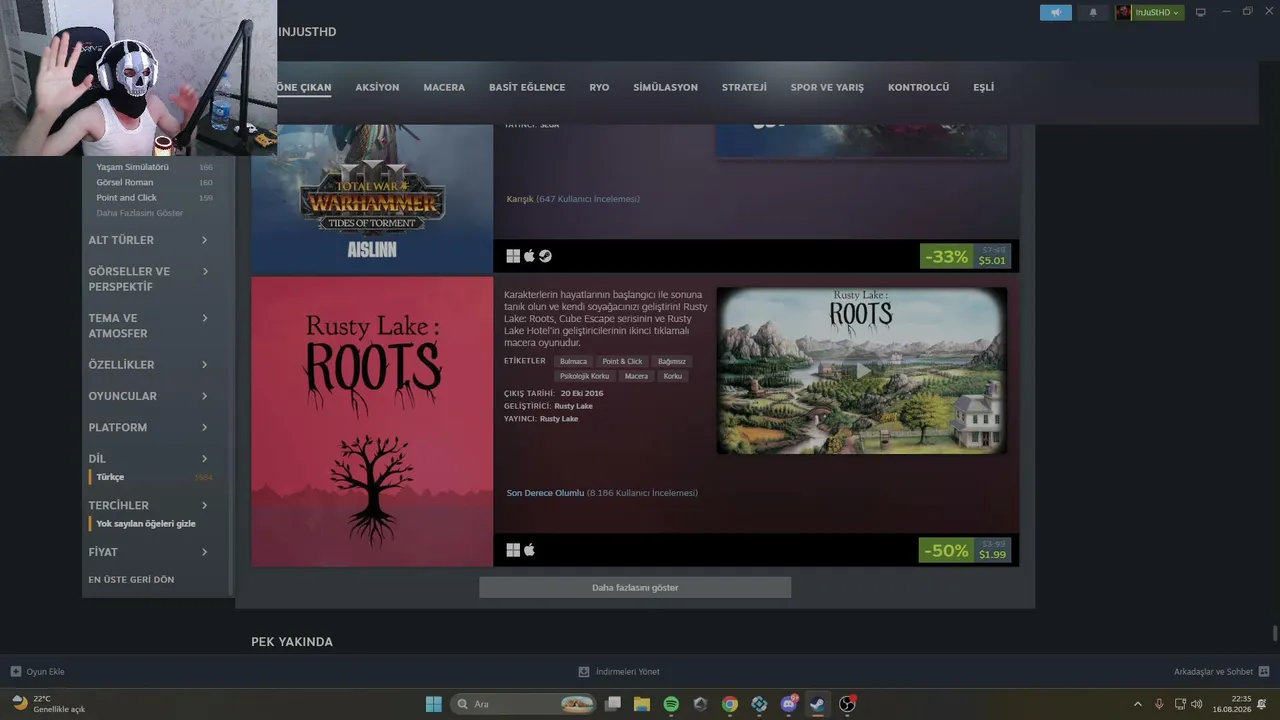1280x720 pixels.
Task: Open Son Derece Olumlu reviews summary
Action: tap(545, 493)
